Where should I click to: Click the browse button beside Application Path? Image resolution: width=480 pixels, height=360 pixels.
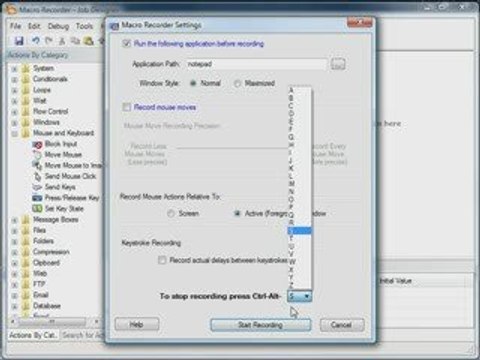[338, 64]
